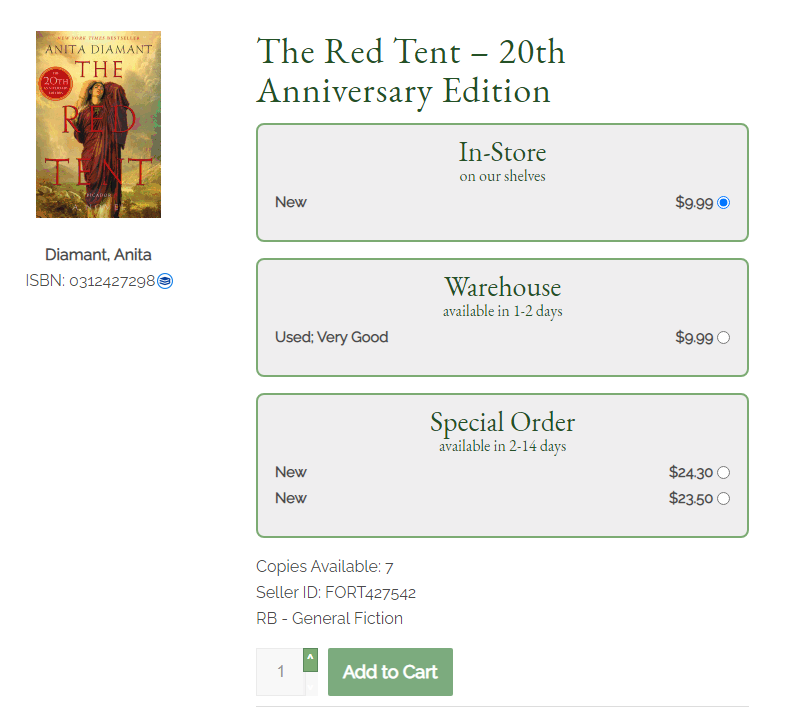The height and width of the screenshot is (713, 788).
Task: Choose the Special Order $24.30 option
Action: click(723, 472)
